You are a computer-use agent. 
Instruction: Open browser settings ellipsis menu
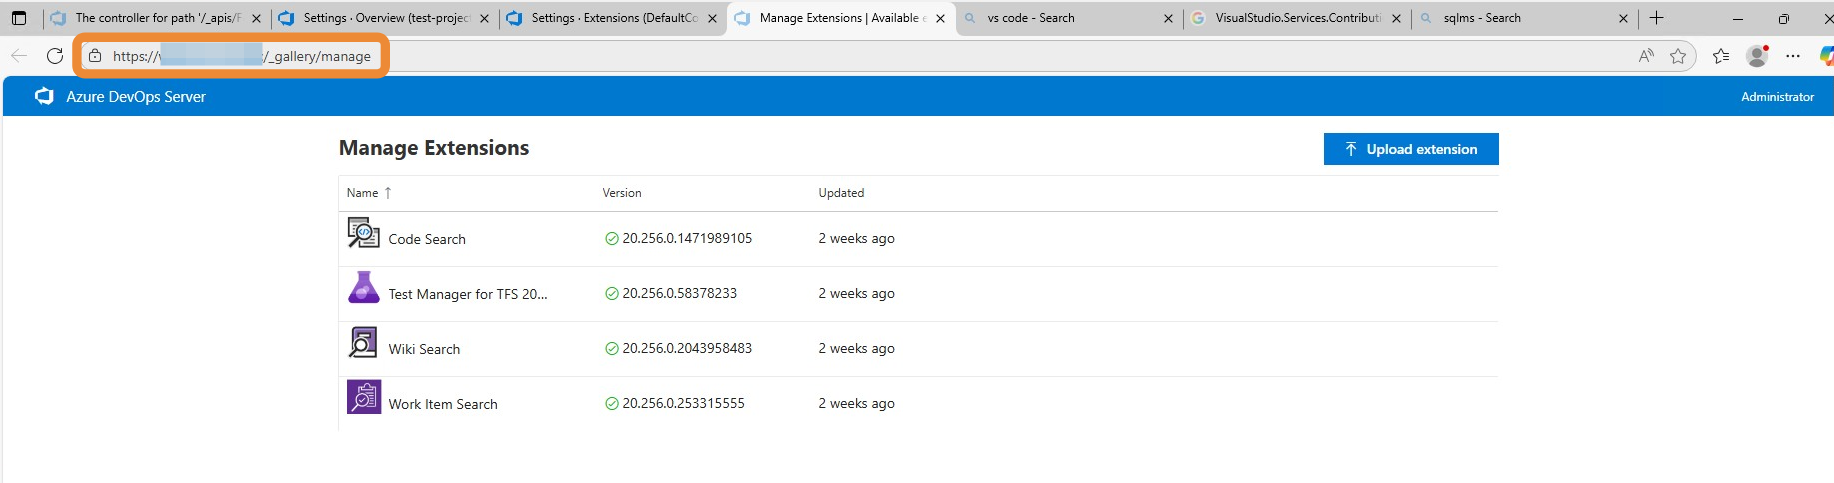point(1793,56)
